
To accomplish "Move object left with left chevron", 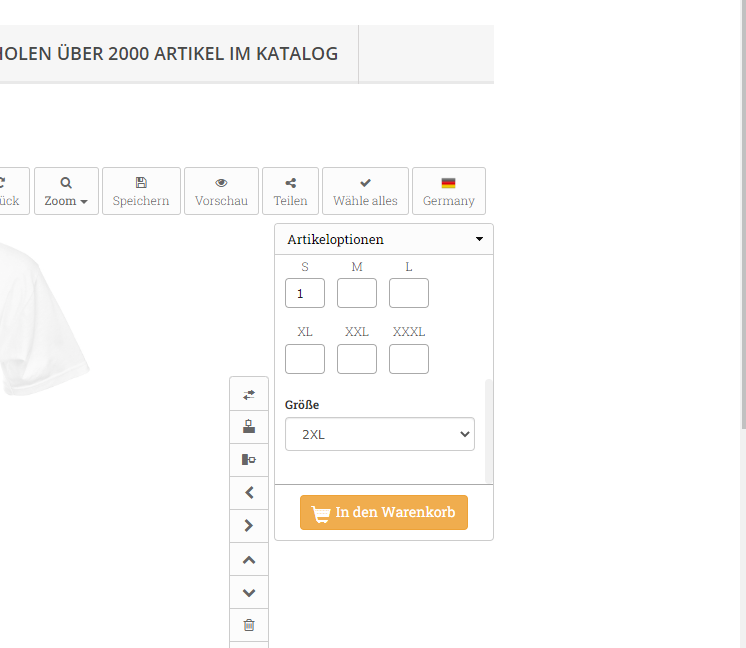I will [249, 492].
